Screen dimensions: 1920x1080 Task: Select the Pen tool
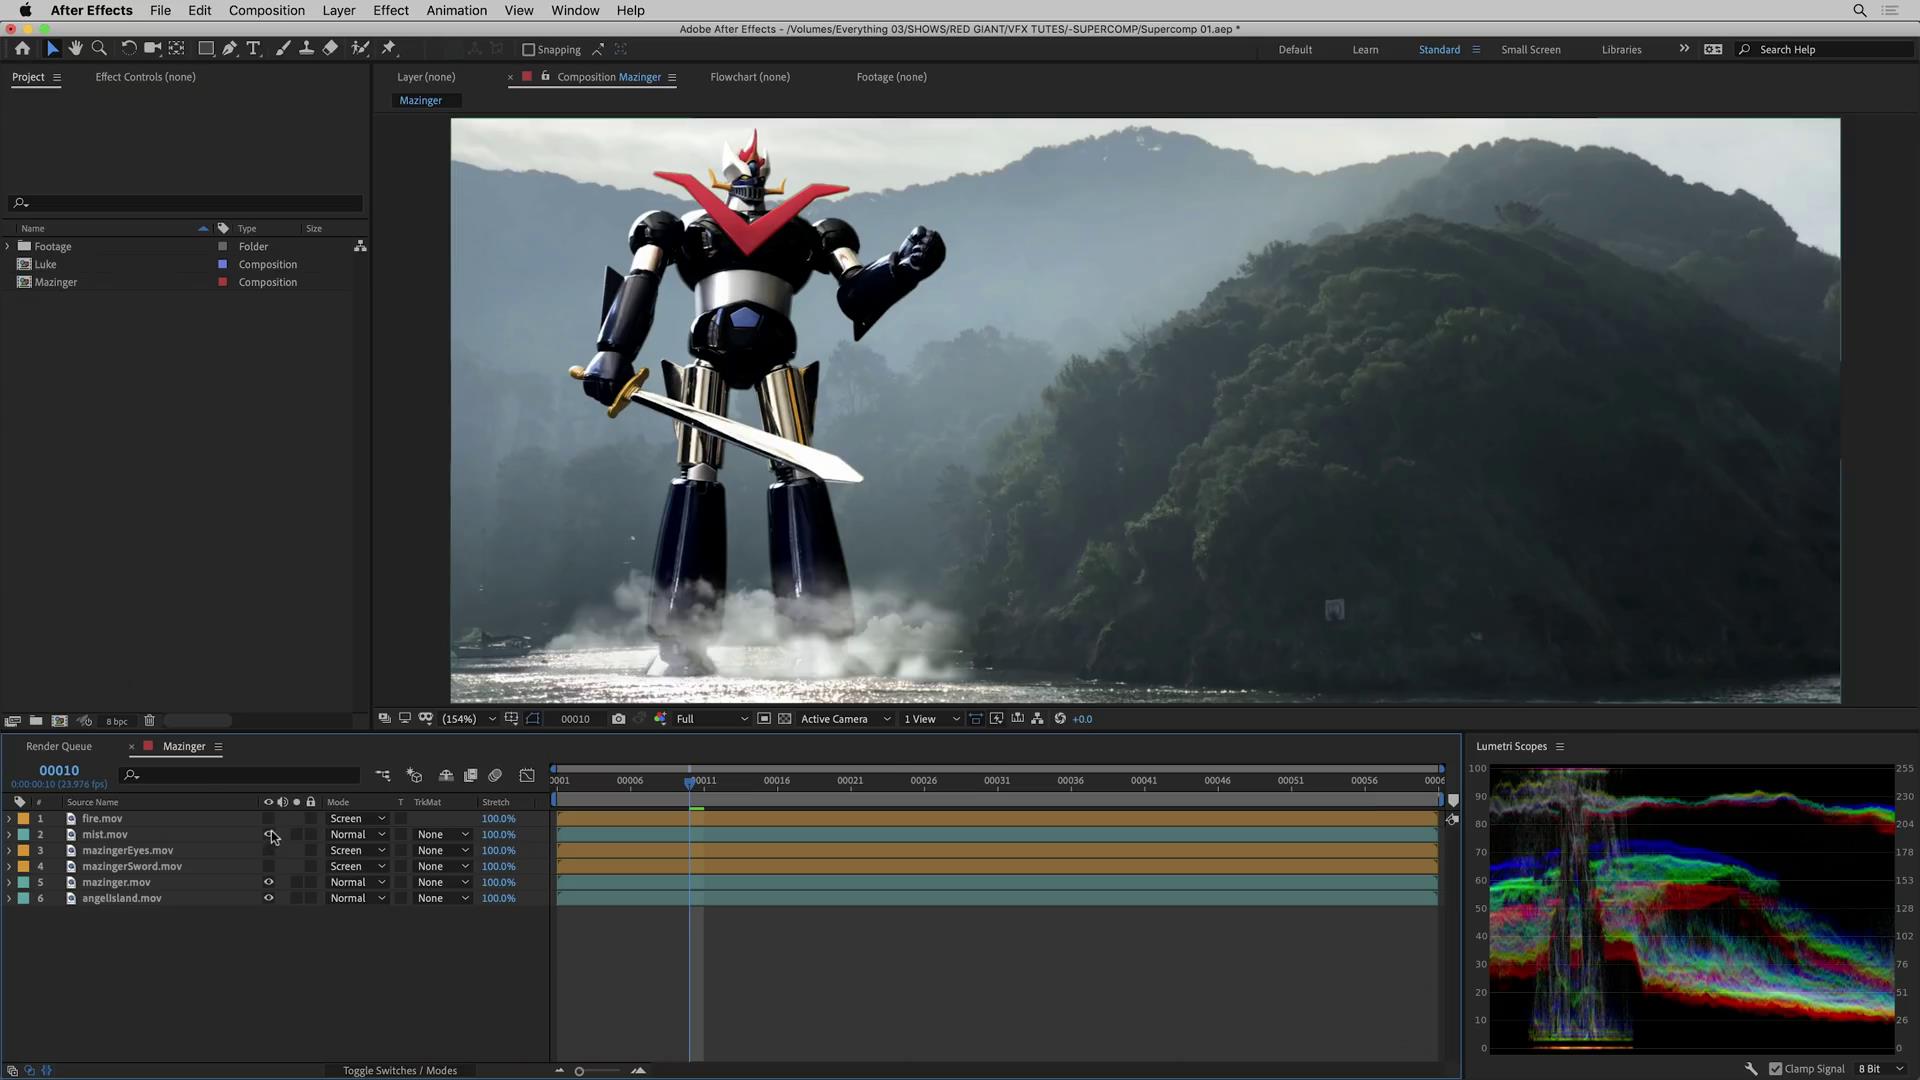[x=230, y=48]
